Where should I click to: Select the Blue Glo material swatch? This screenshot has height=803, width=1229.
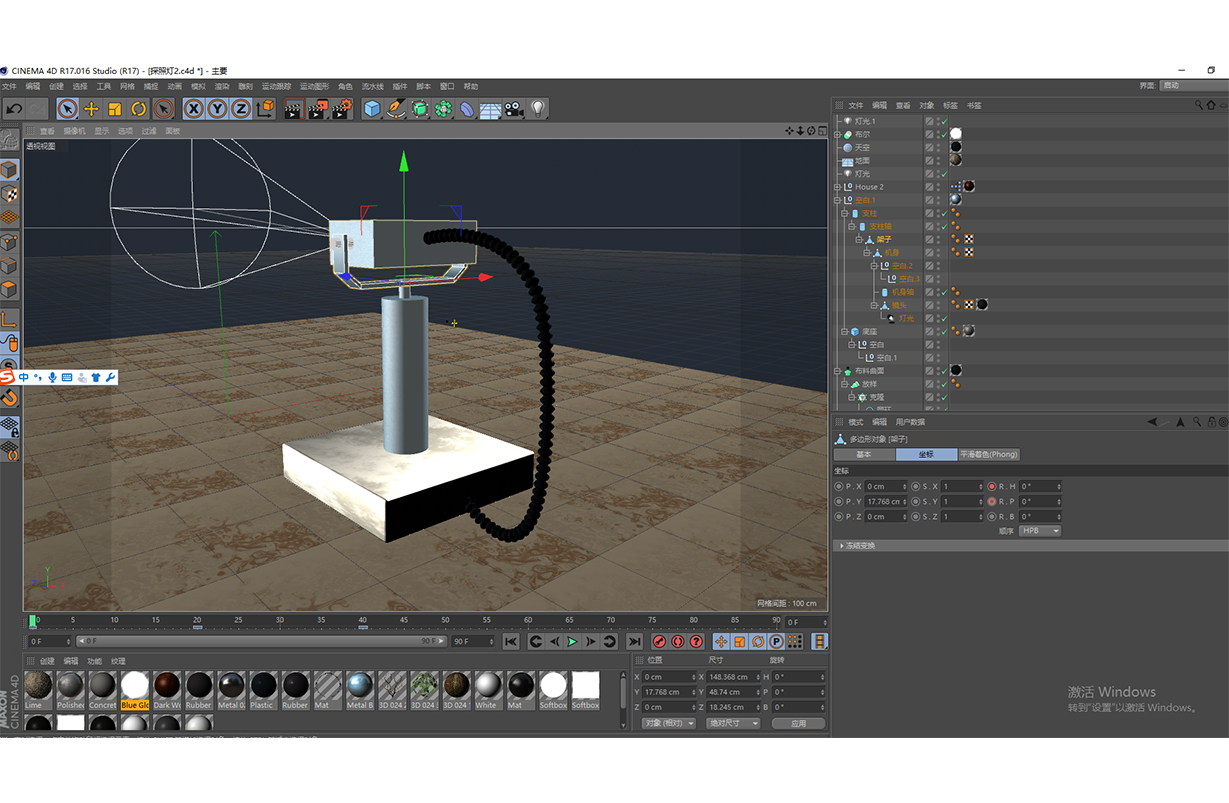coord(135,686)
